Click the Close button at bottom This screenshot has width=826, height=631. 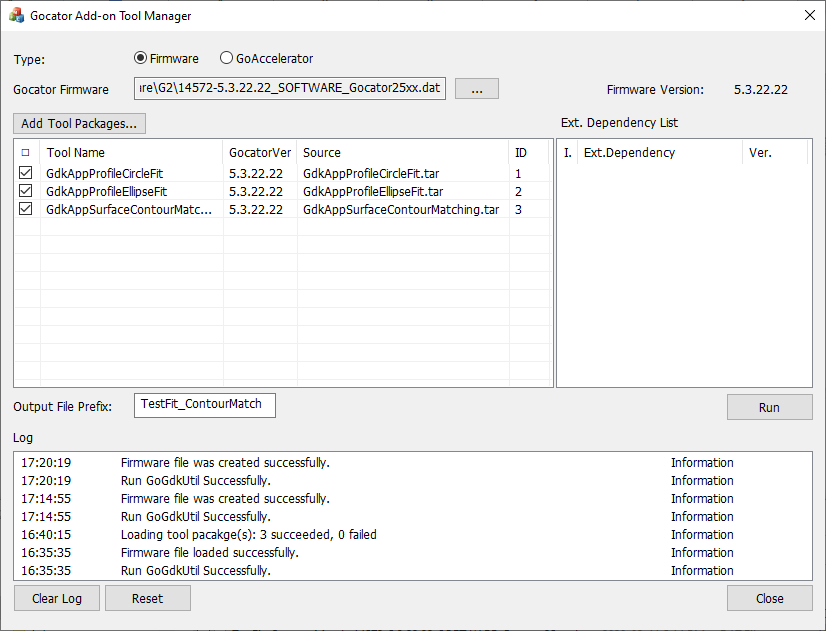(x=770, y=598)
